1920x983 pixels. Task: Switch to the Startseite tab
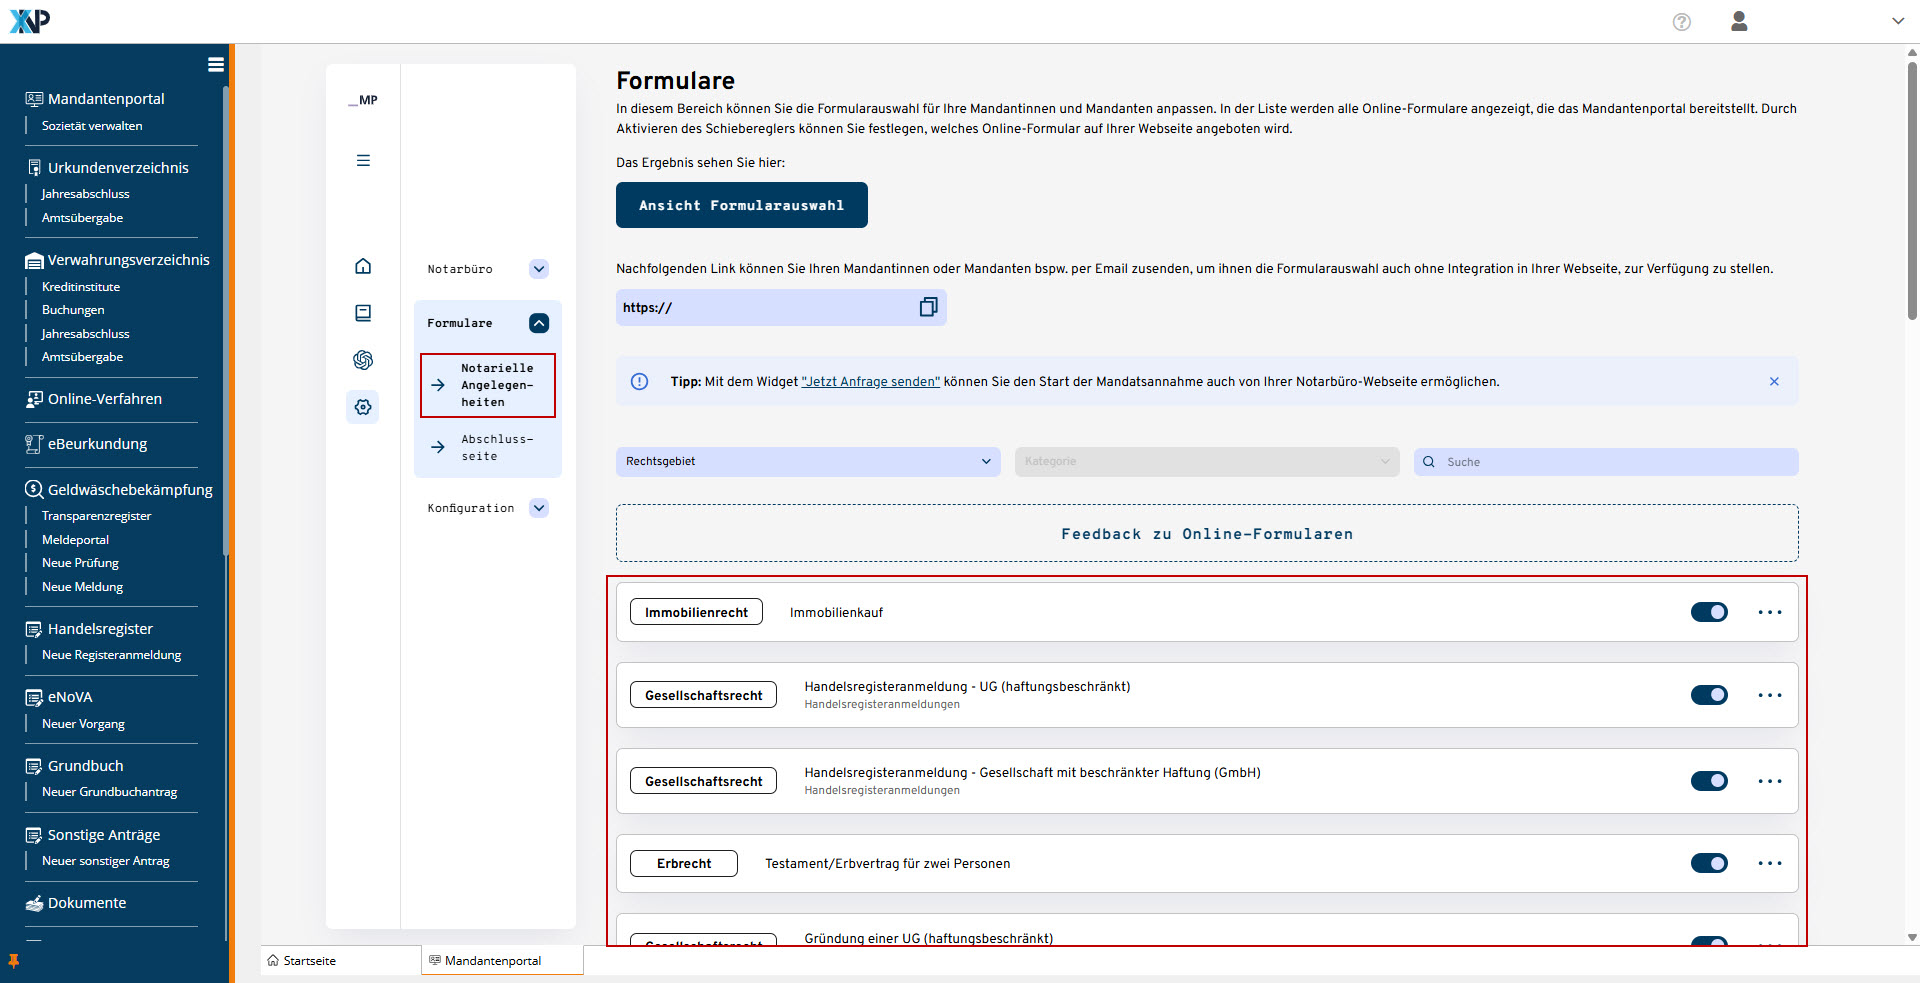(x=341, y=961)
